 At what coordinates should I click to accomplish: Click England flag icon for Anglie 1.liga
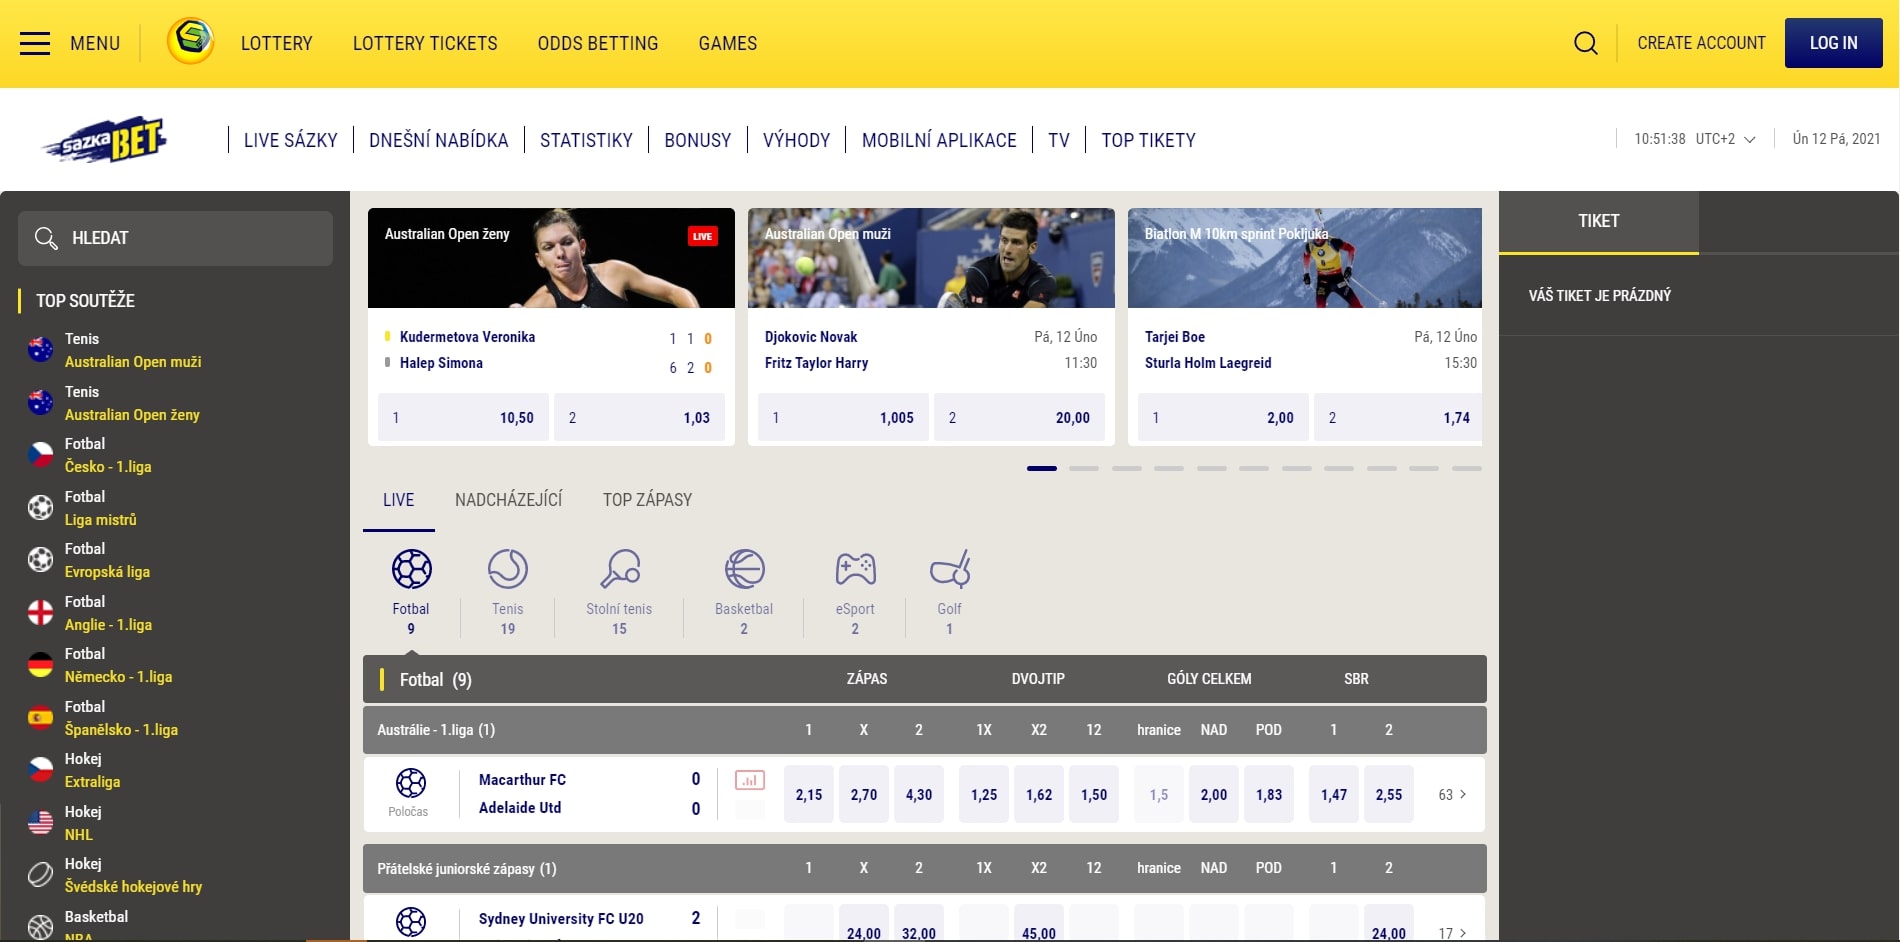pyautogui.click(x=40, y=612)
